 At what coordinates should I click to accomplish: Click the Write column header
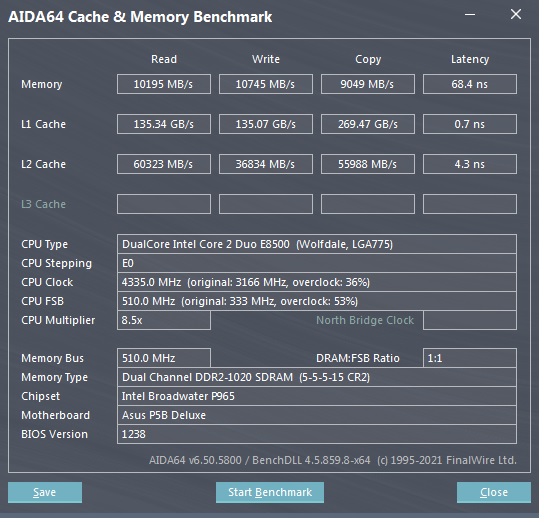coord(266,59)
